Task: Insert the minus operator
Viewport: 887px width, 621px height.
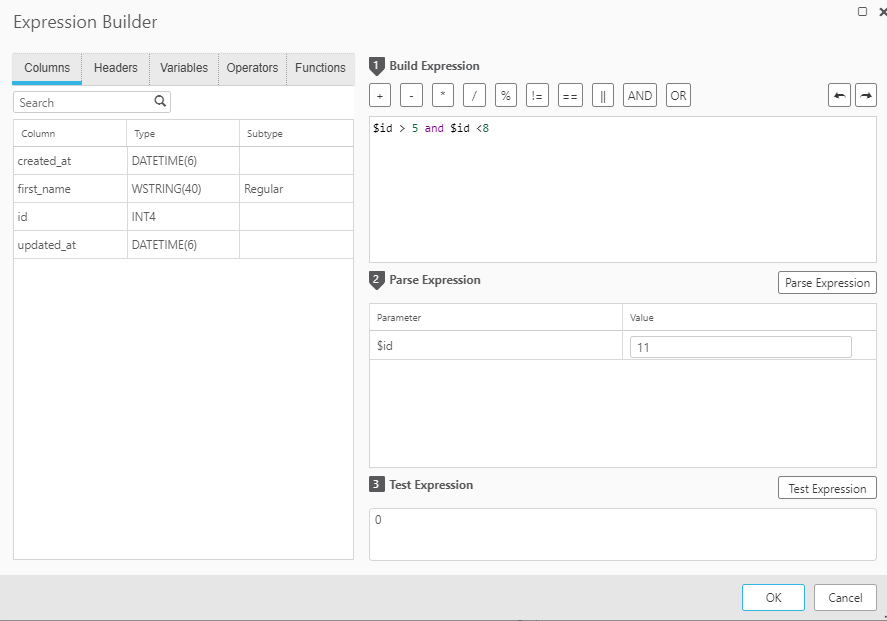Action: coord(411,96)
